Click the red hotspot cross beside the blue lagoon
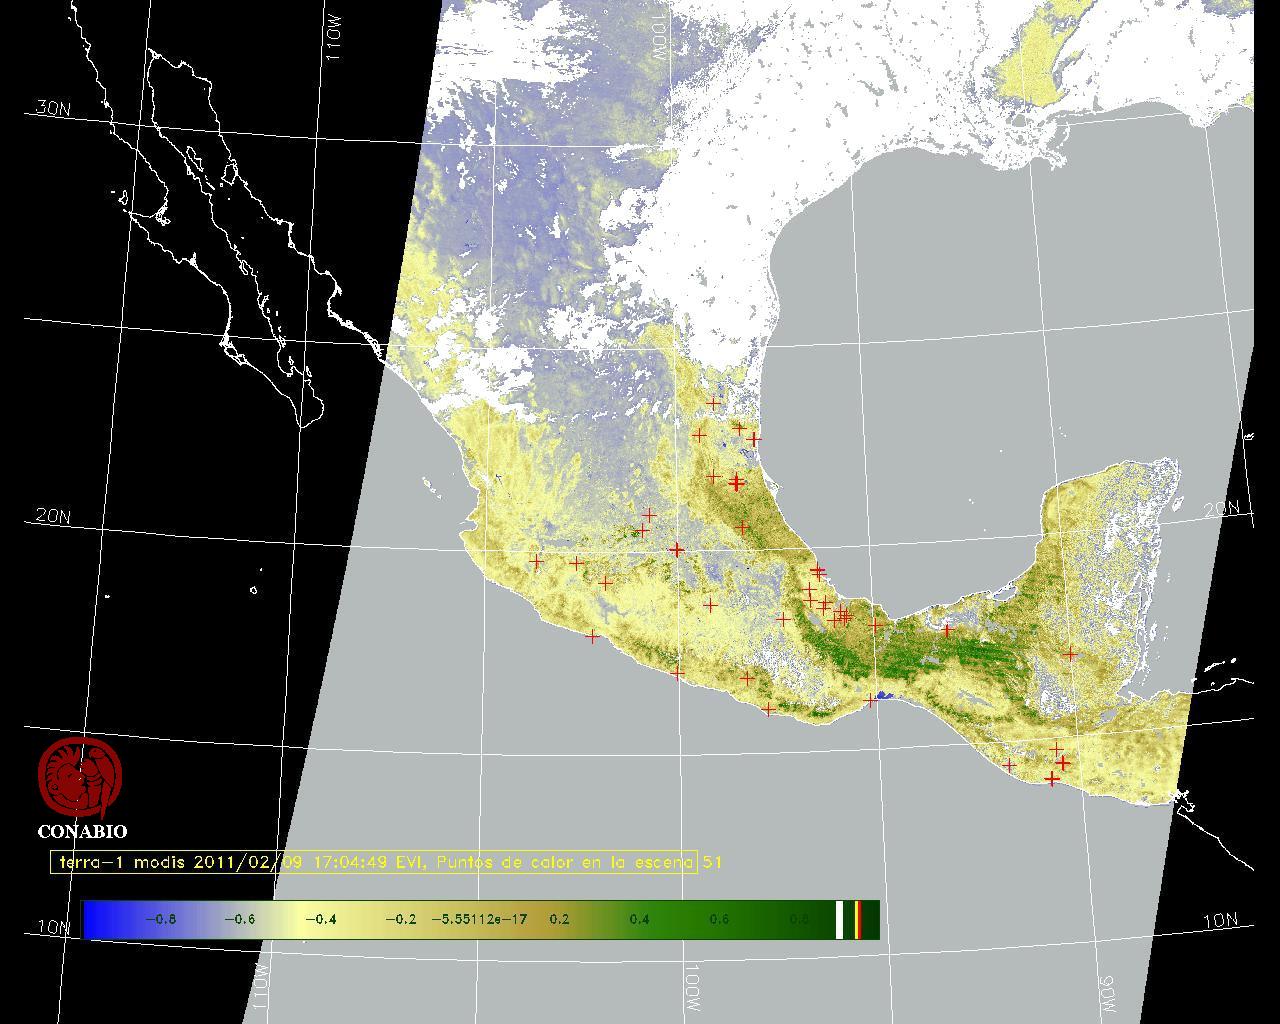Image resolution: width=1280 pixels, height=1024 pixels. click(870, 701)
